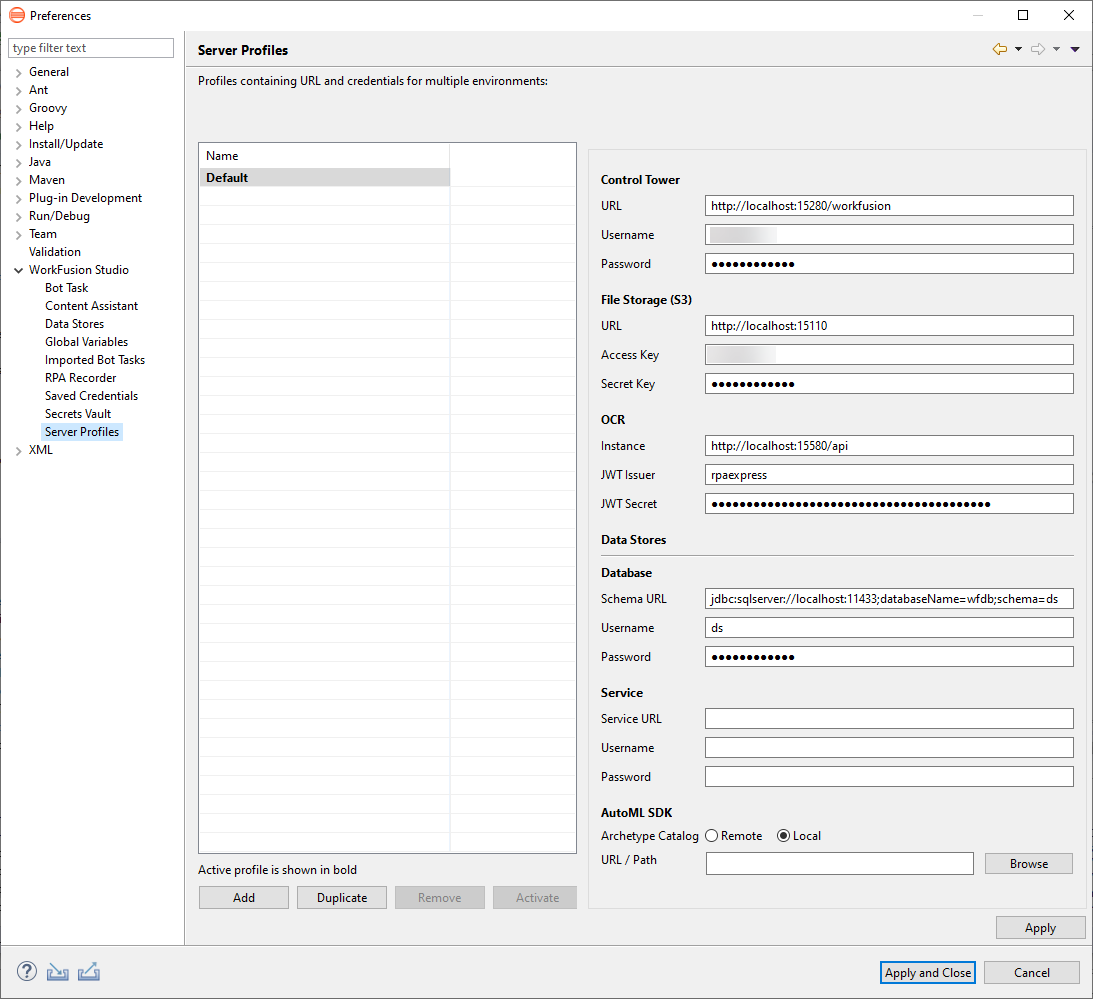
Task: Click the OCR Instance field
Action: (889, 445)
